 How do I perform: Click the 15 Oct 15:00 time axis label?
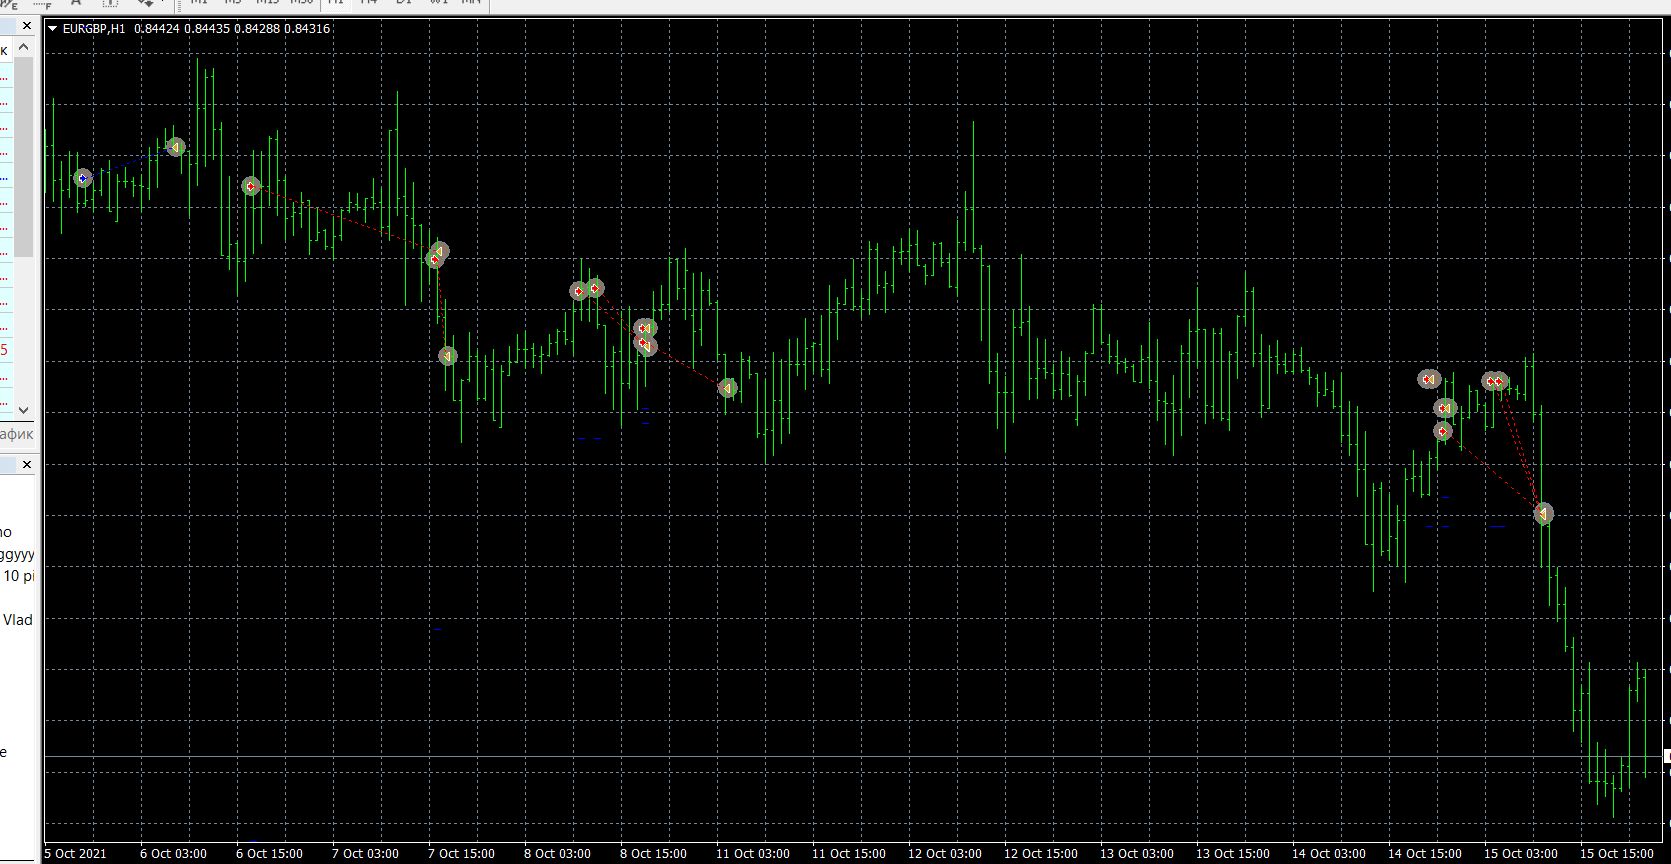(x=1617, y=854)
